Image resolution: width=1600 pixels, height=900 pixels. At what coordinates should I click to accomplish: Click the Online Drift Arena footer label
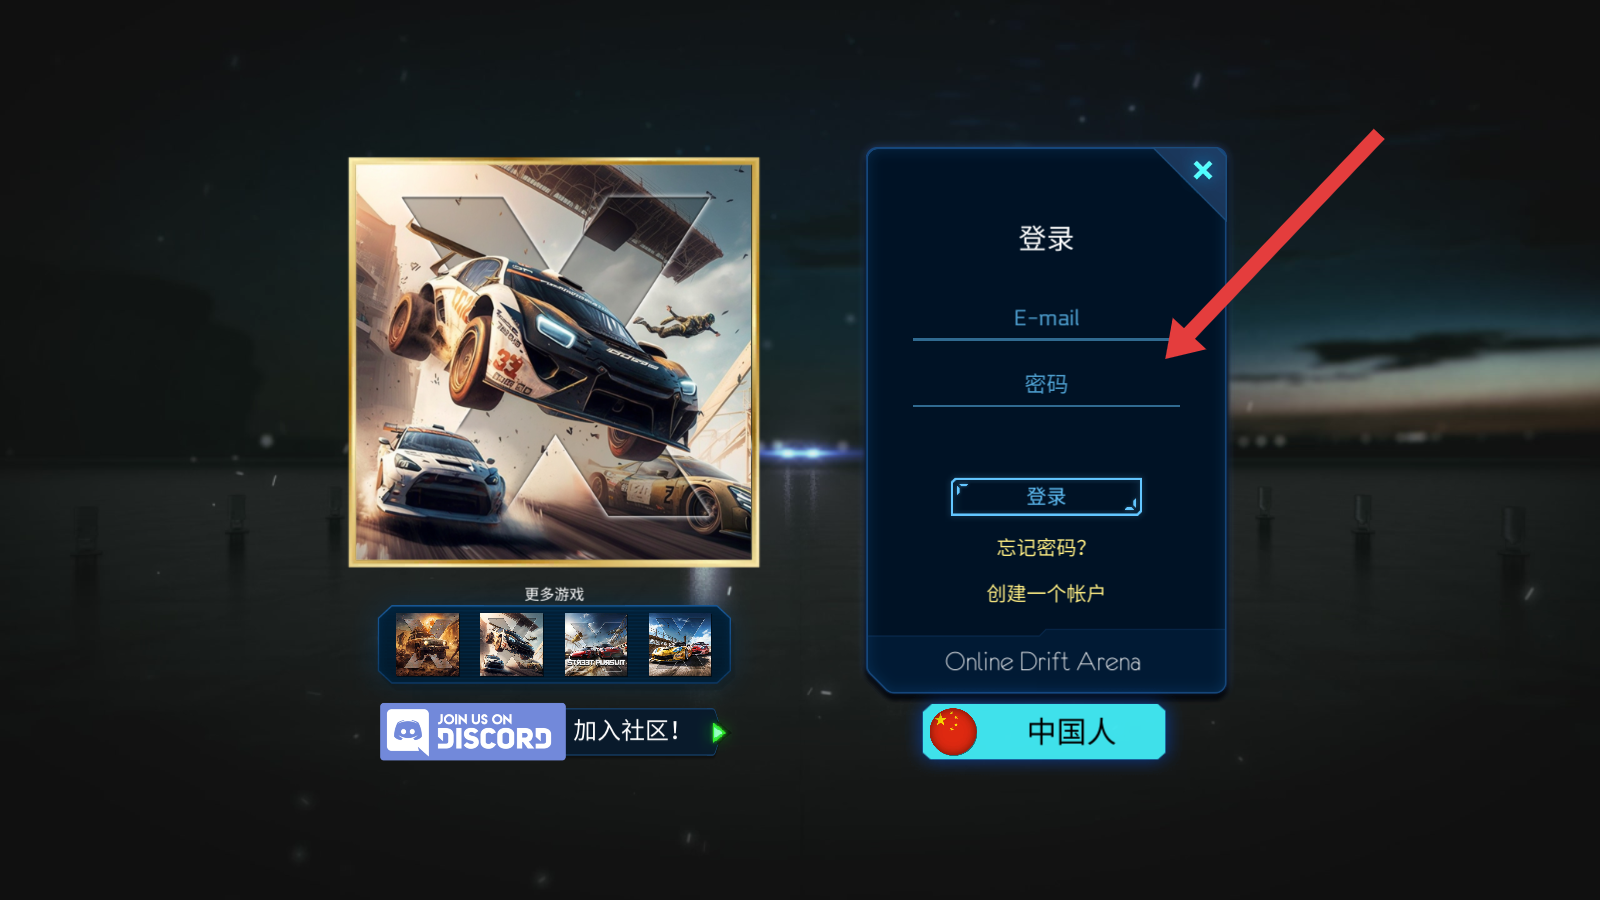click(1043, 662)
